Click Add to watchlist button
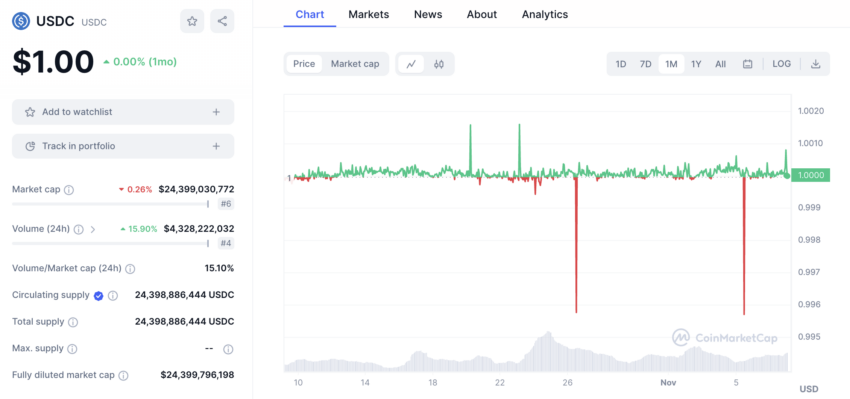Viewport: 850px width, 399px height. pyautogui.click(x=123, y=112)
